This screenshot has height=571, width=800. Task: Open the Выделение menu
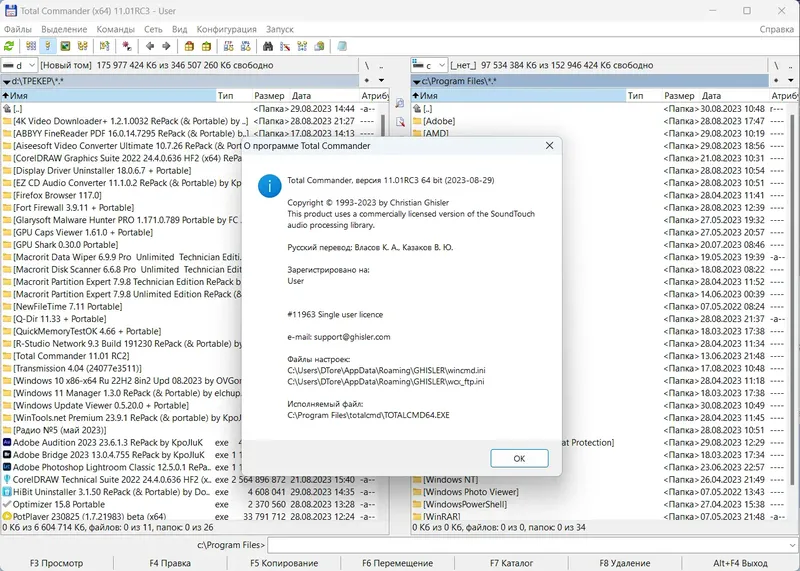[64, 29]
